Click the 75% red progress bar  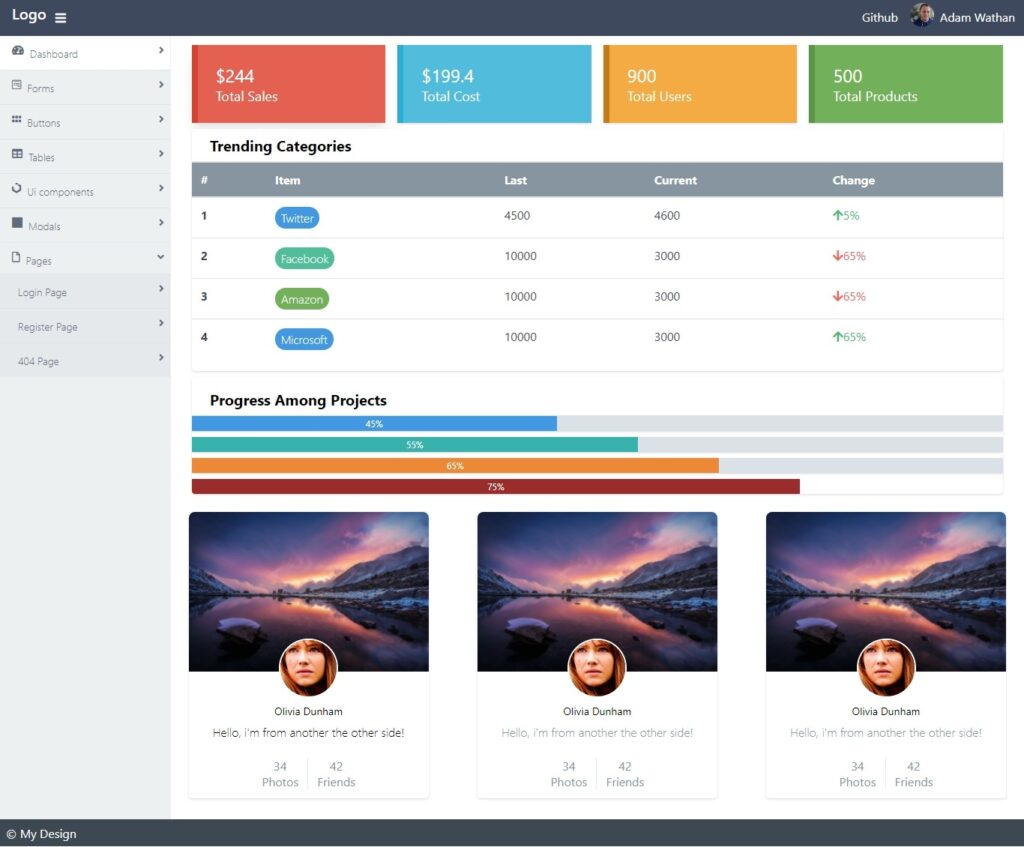coord(496,487)
